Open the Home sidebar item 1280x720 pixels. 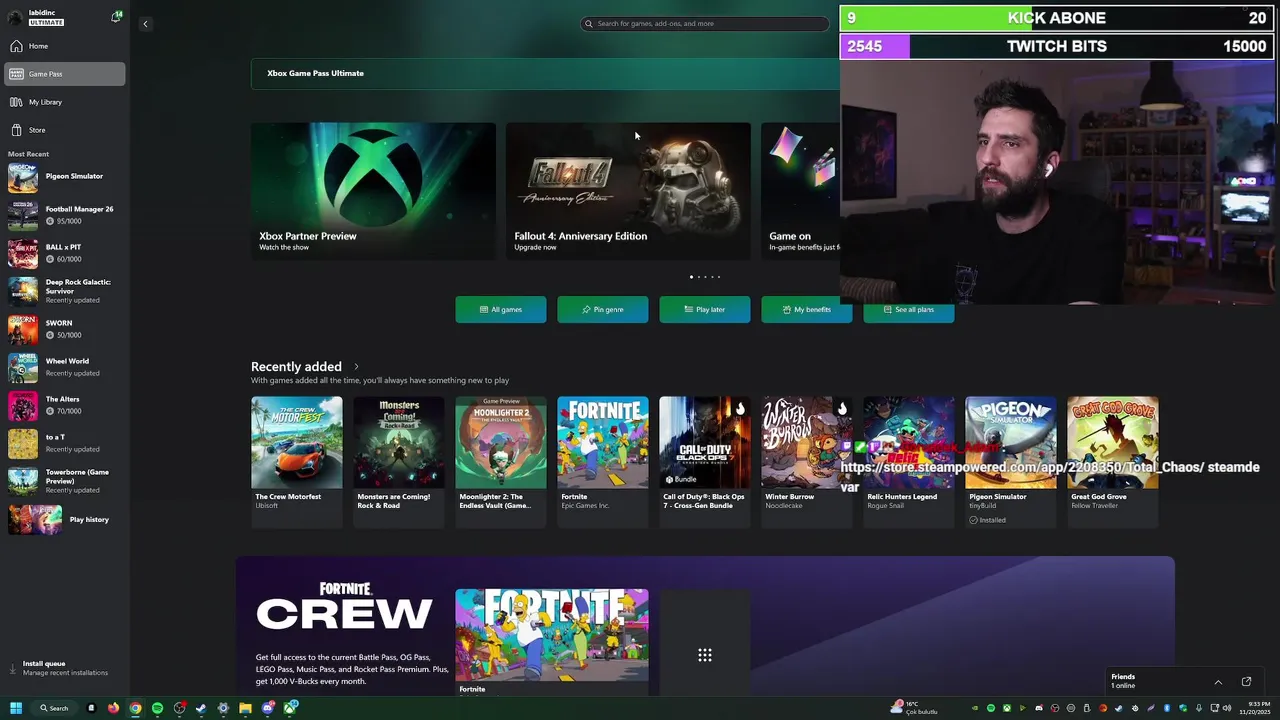pyautogui.click(x=65, y=46)
